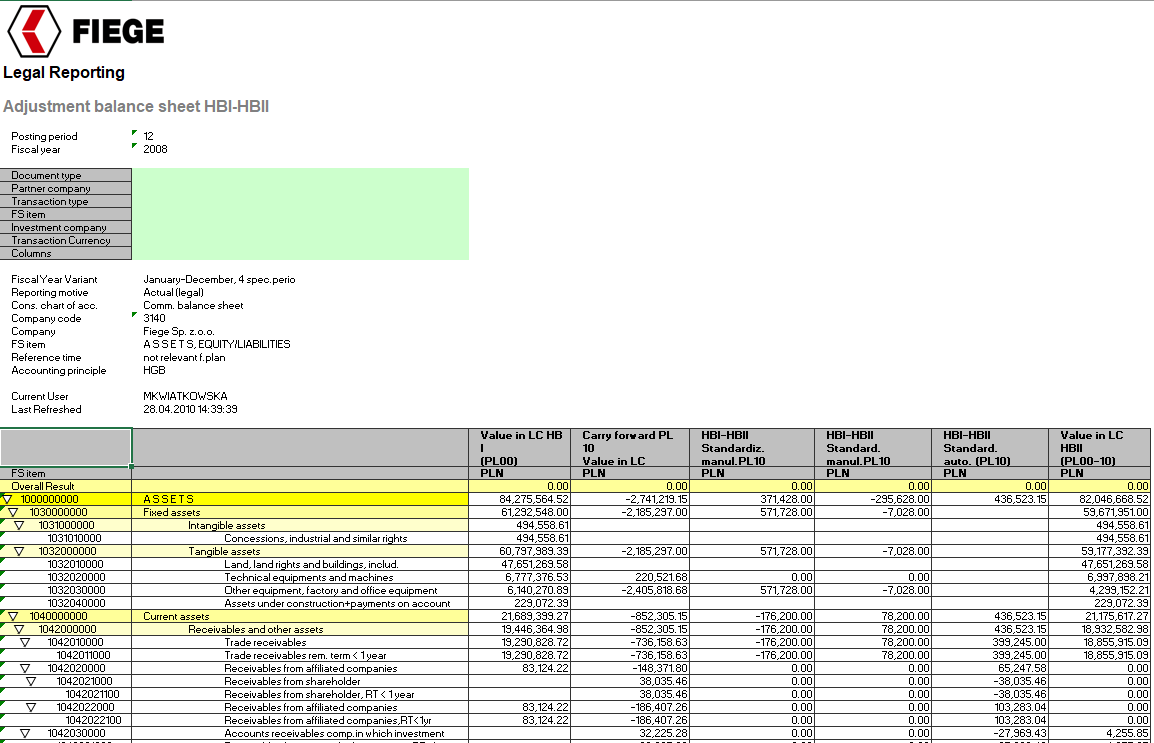1154x743 pixels.
Task: Select the account number 1031010000
Action: 75,538
